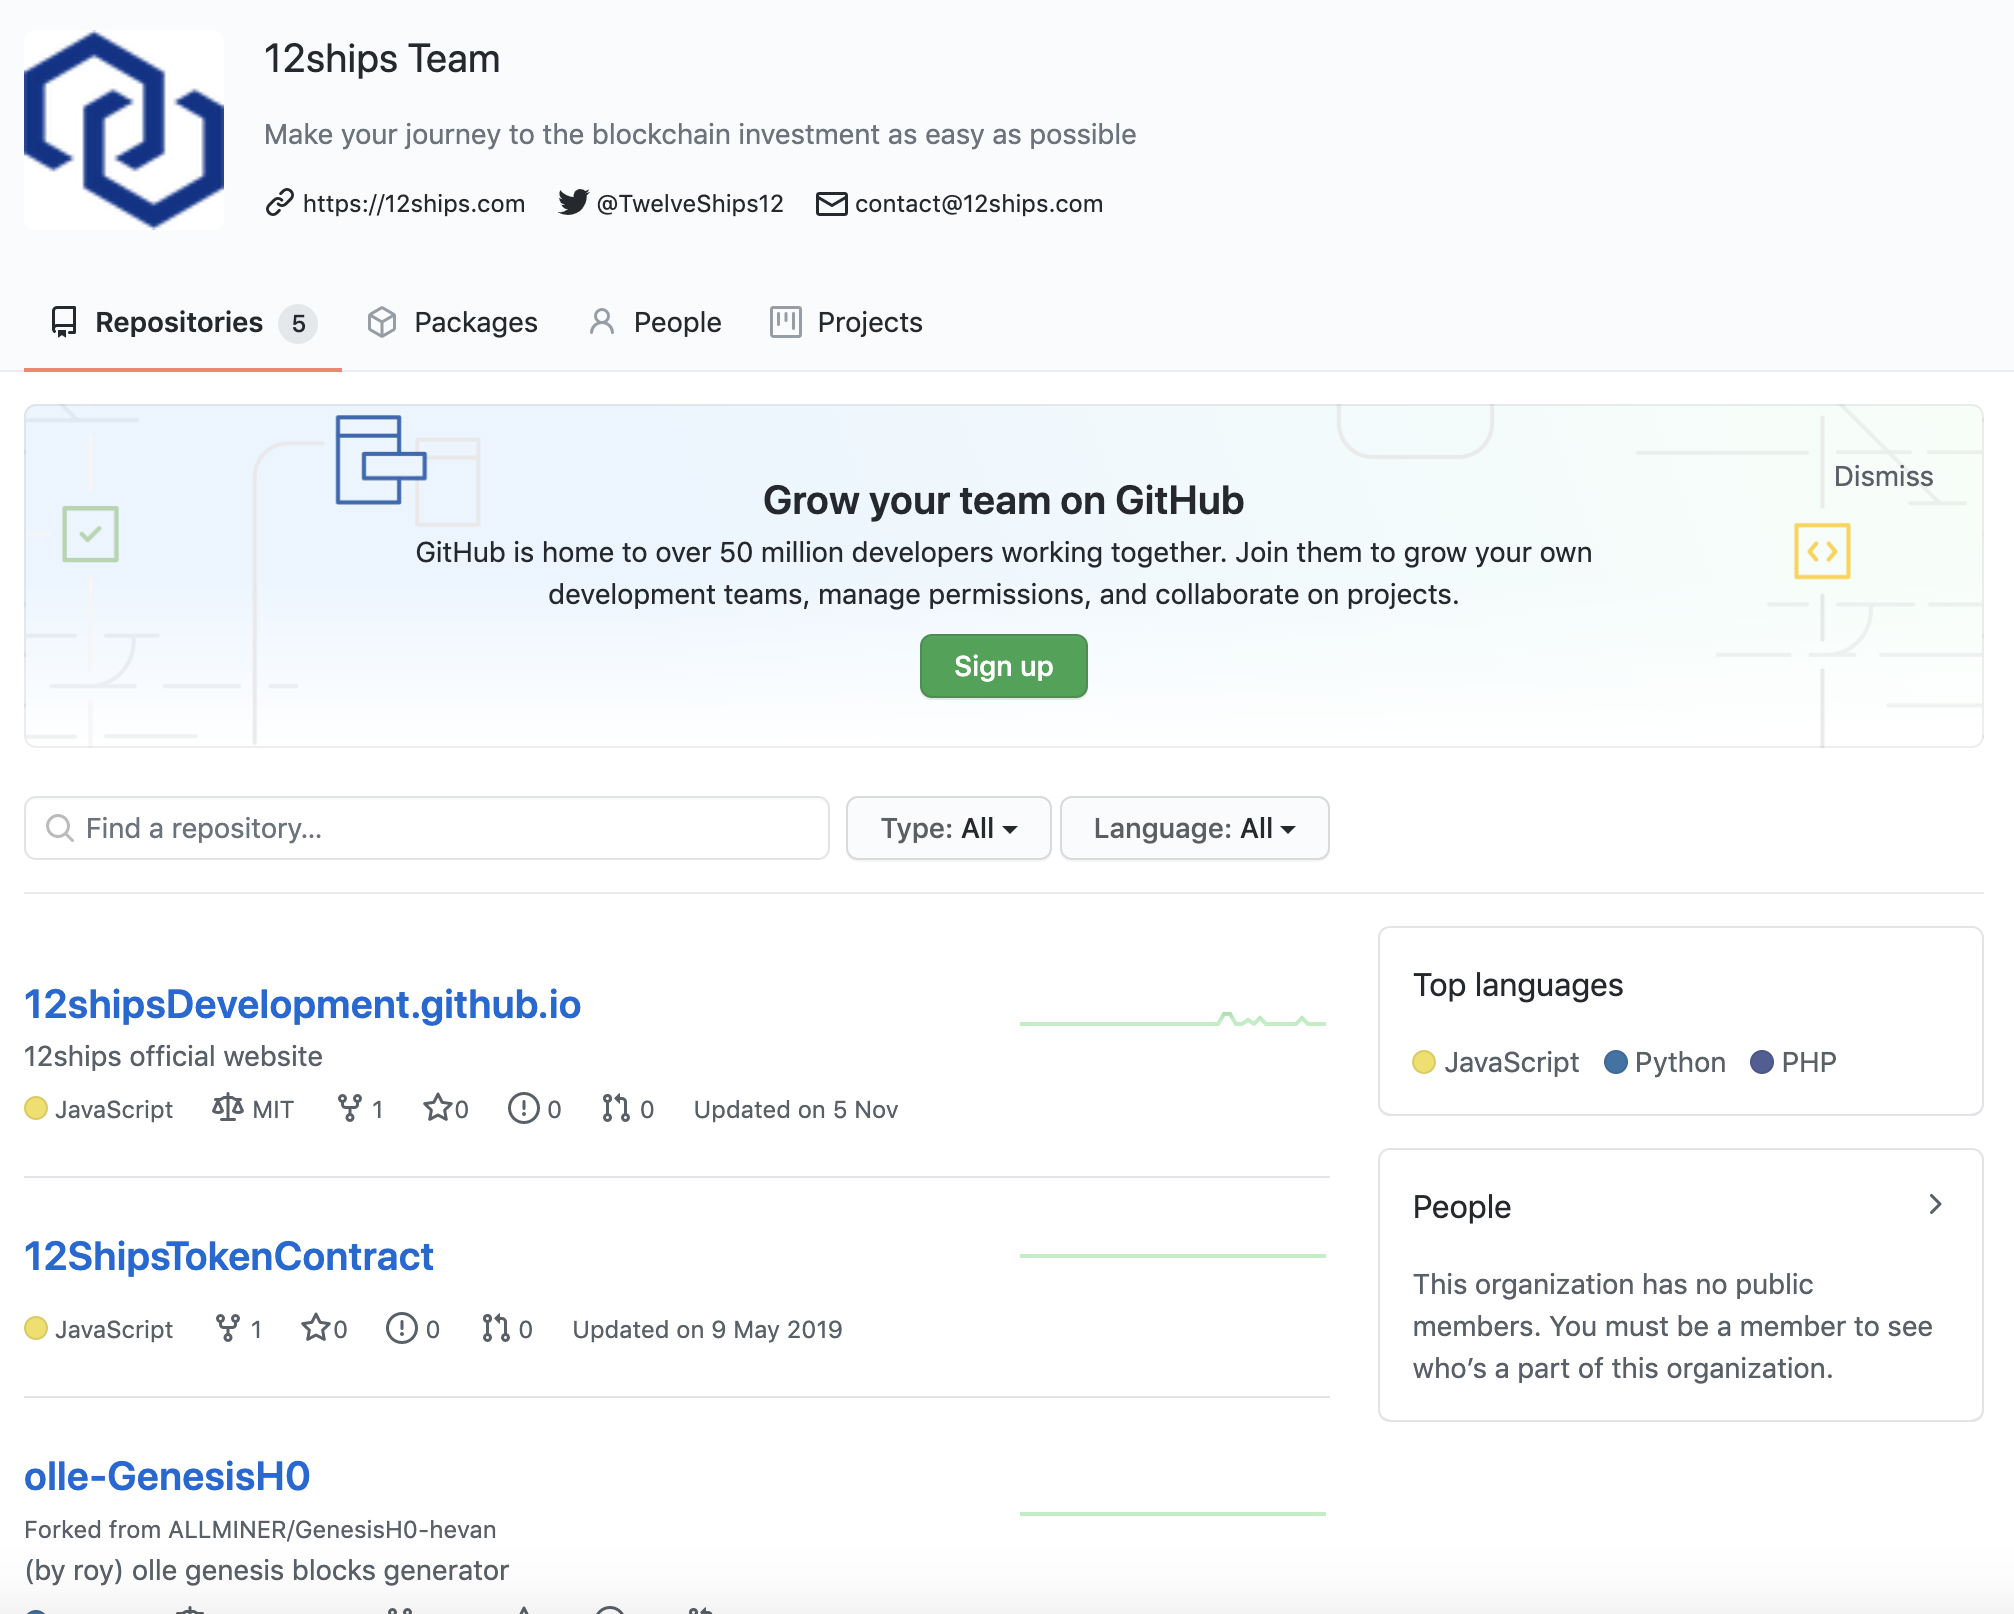Switch to the People tab
This screenshot has width=2014, height=1614.
tap(656, 322)
